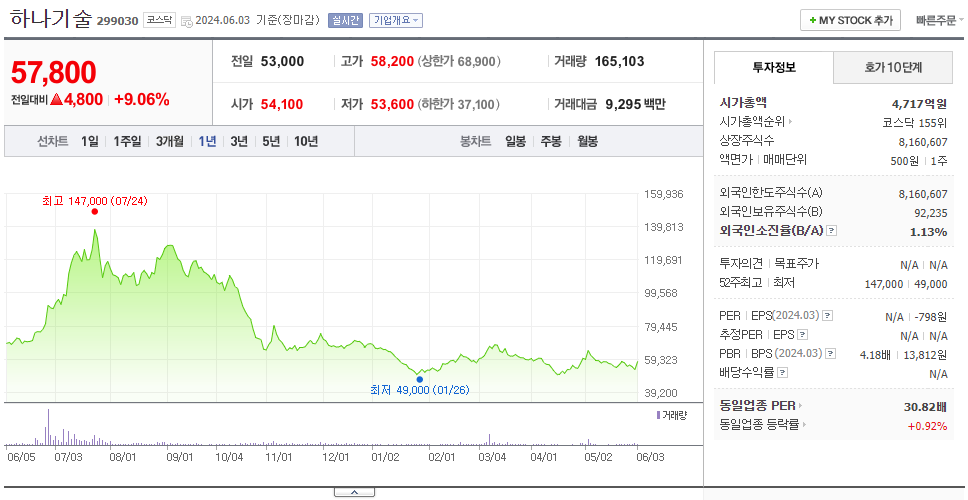Screen dimensions: 968x500
Task: Open the 투자정보 tab
Action: point(774,67)
